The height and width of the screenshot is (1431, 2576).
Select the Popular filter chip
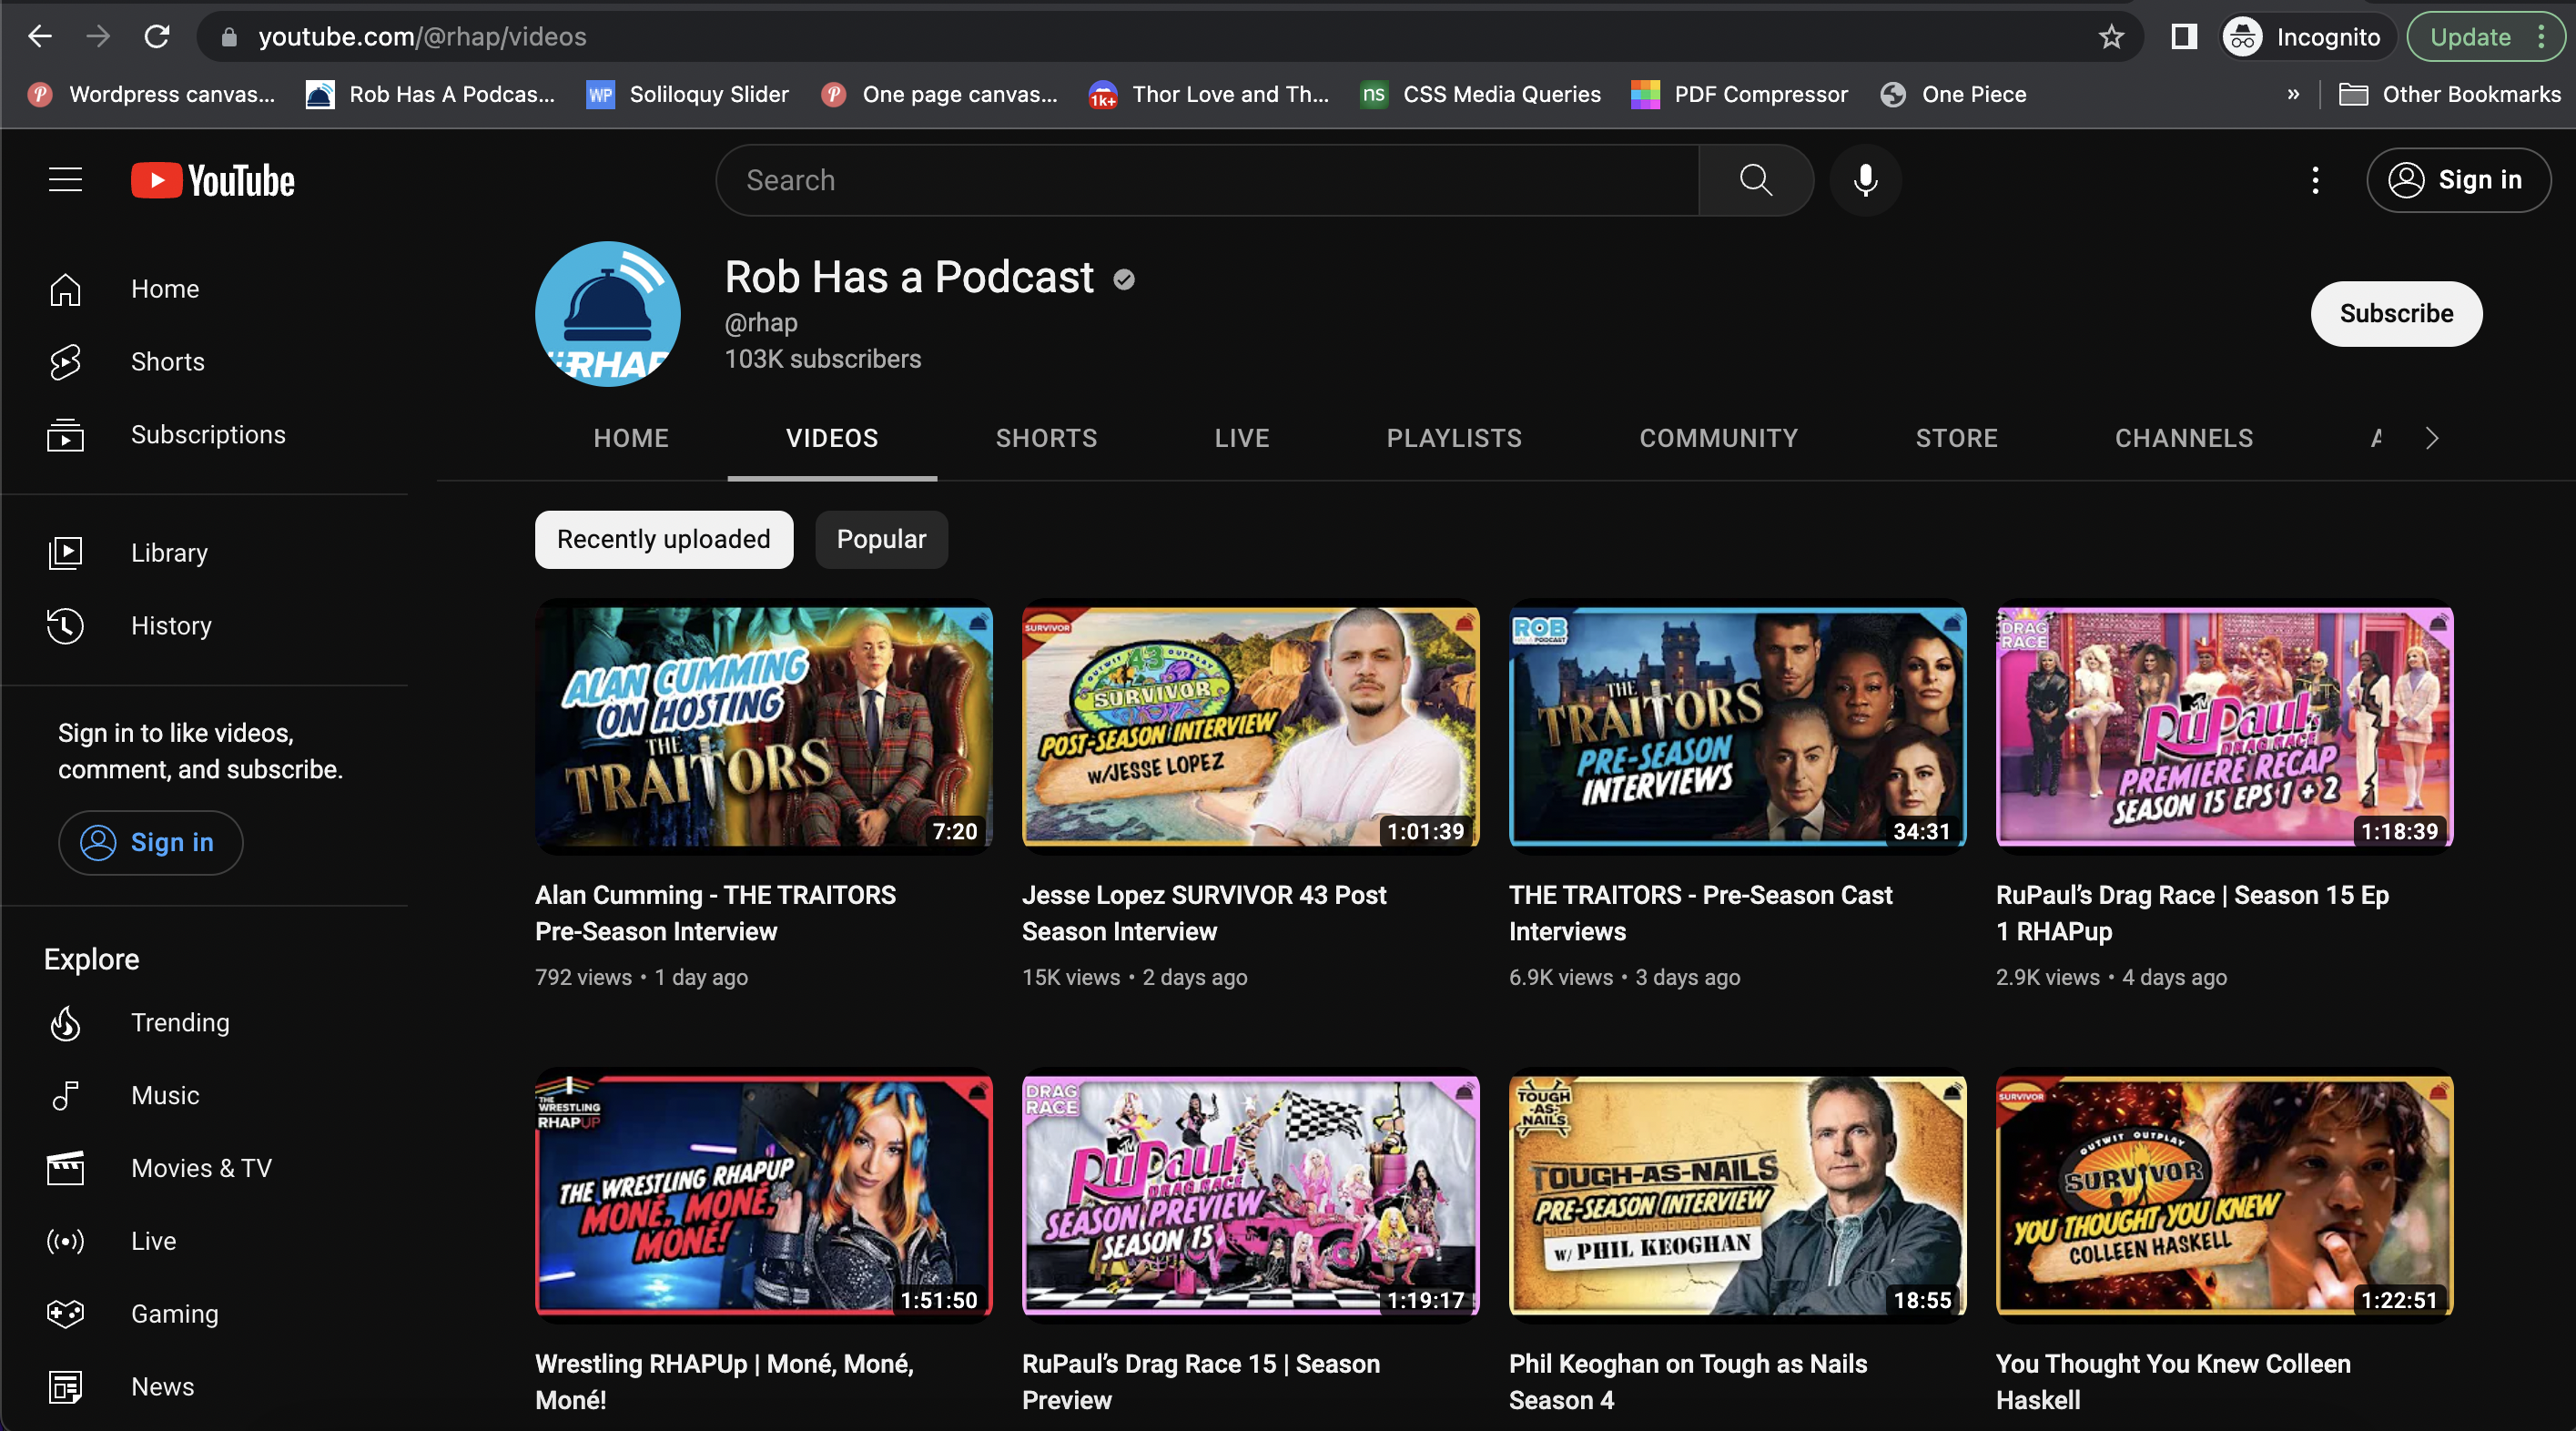(881, 540)
